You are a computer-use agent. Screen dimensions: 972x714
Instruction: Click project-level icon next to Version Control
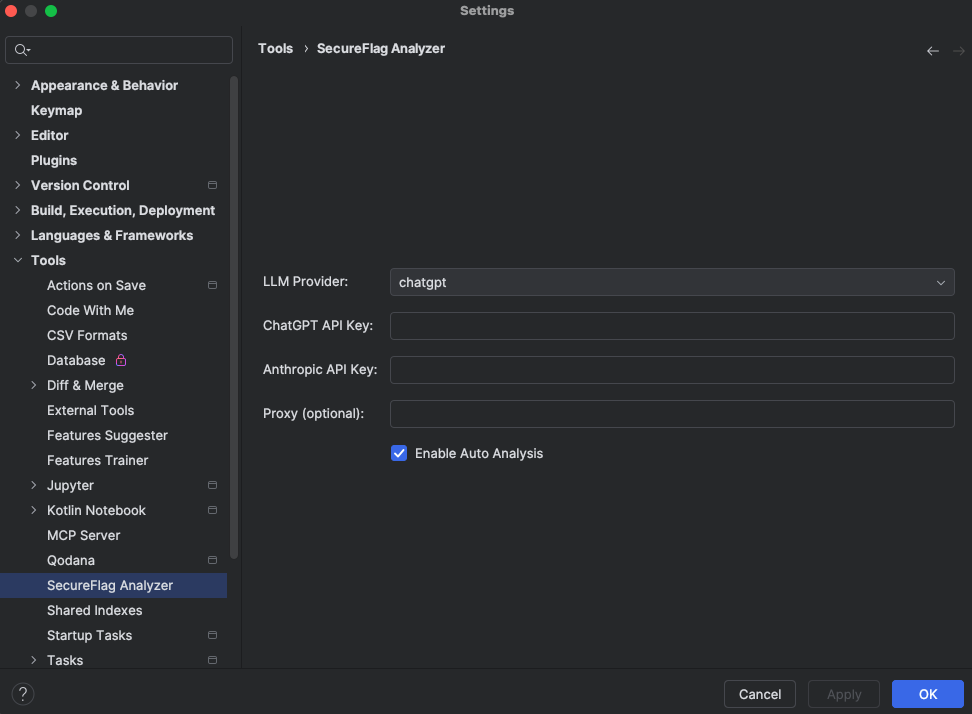212,186
